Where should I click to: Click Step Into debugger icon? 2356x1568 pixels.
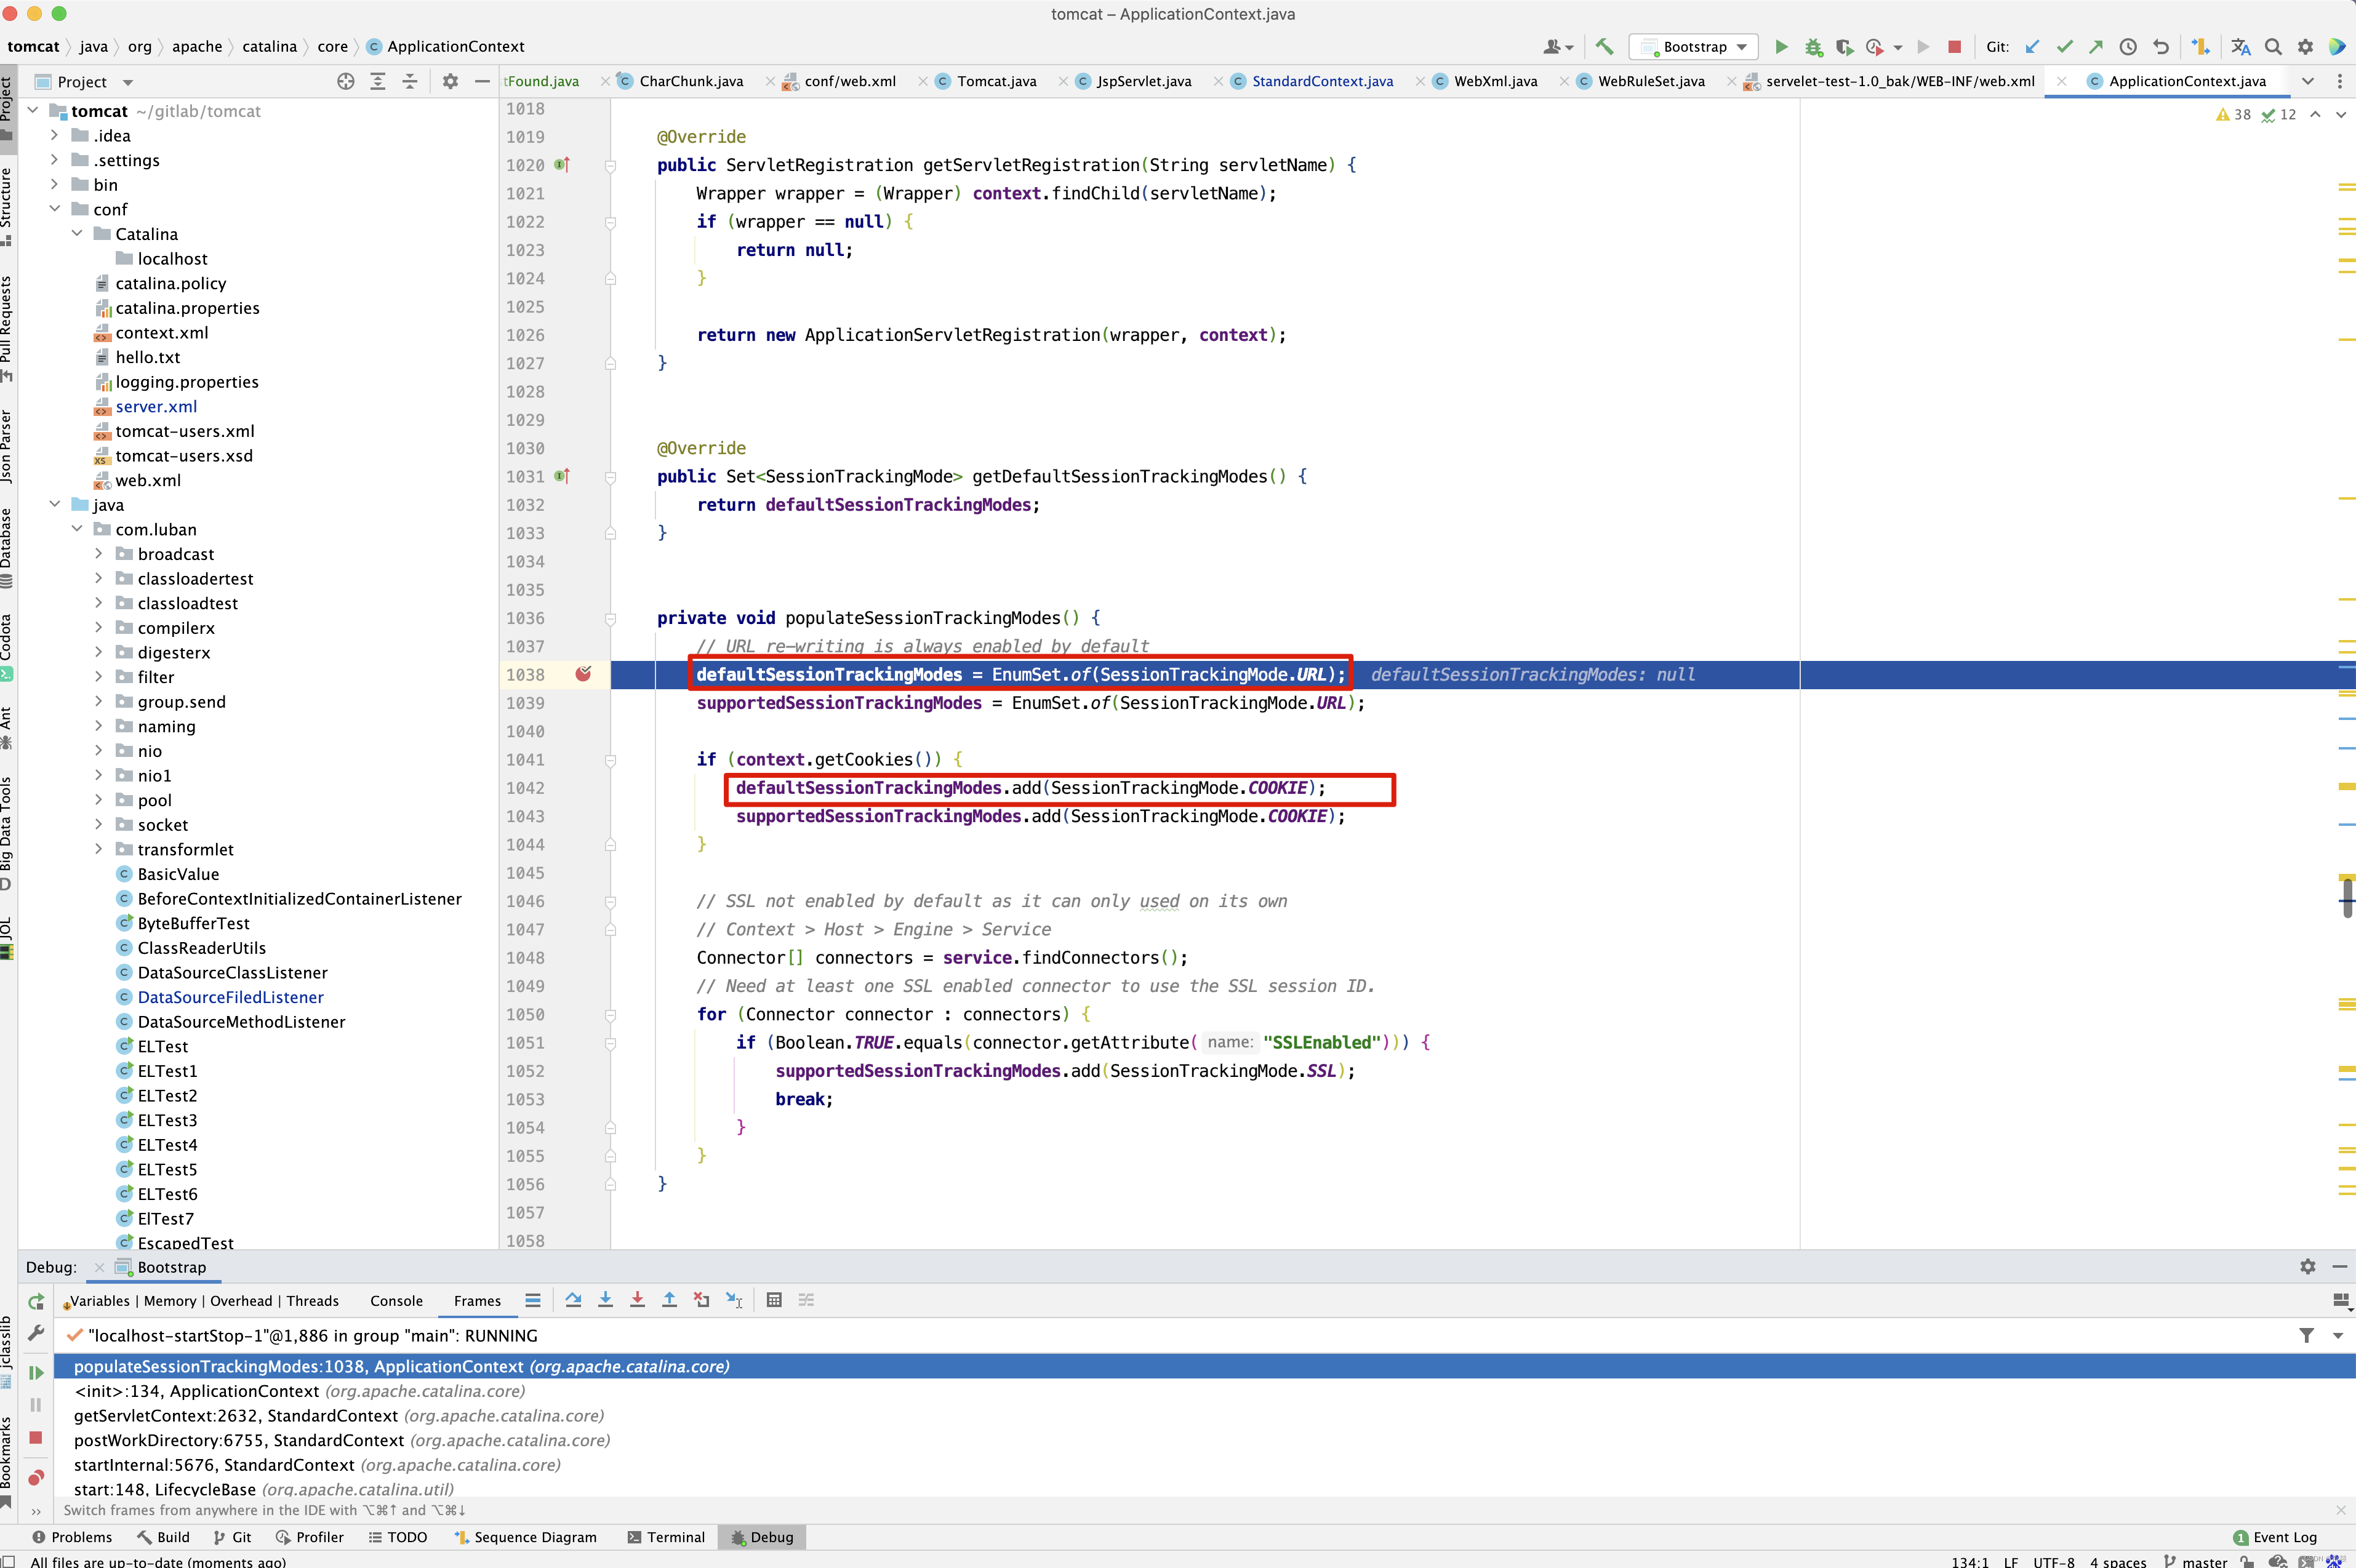pos(605,1300)
